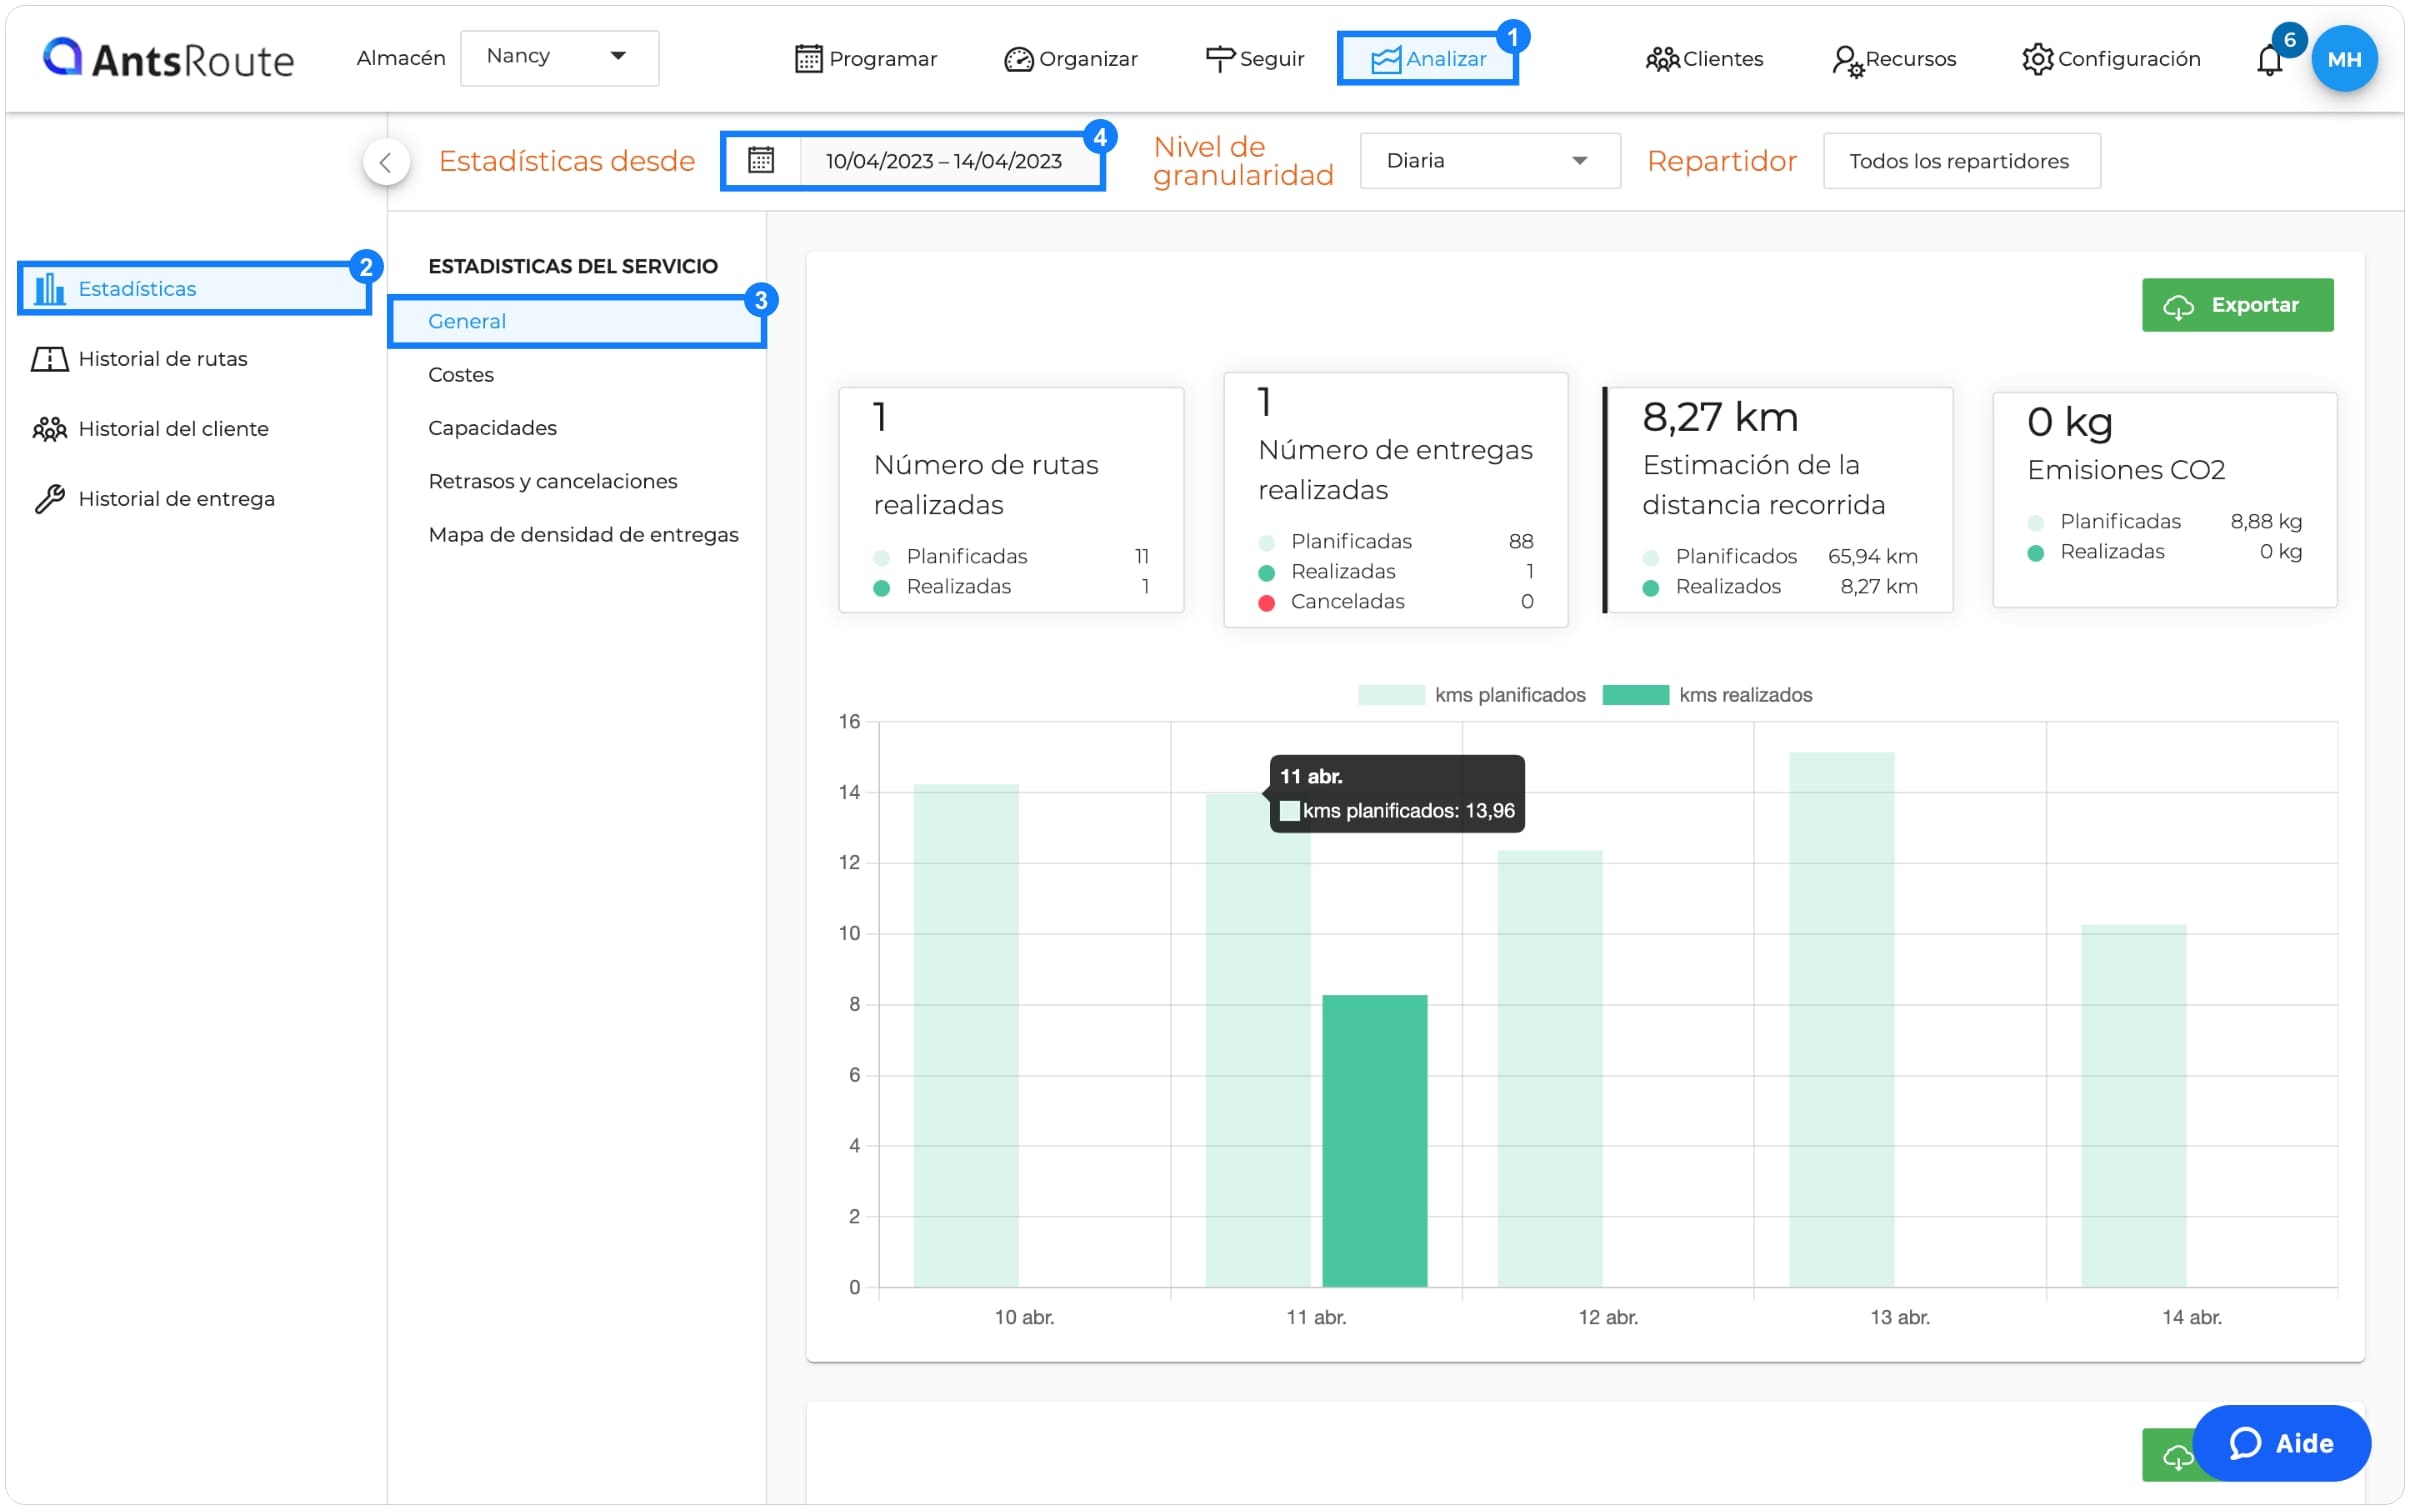The image size is (2409, 1510).
Task: Click the Estadísticas bar chart icon
Action: pos(49,289)
